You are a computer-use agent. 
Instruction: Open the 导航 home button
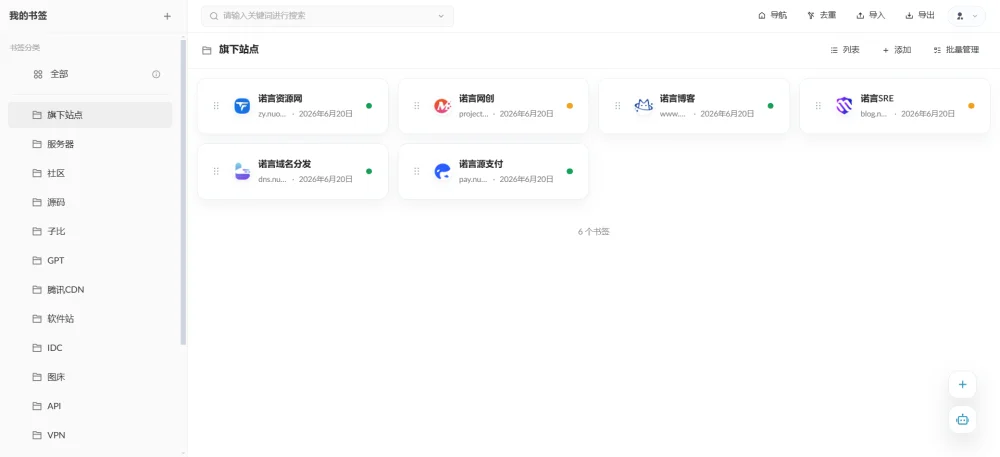click(x=772, y=16)
